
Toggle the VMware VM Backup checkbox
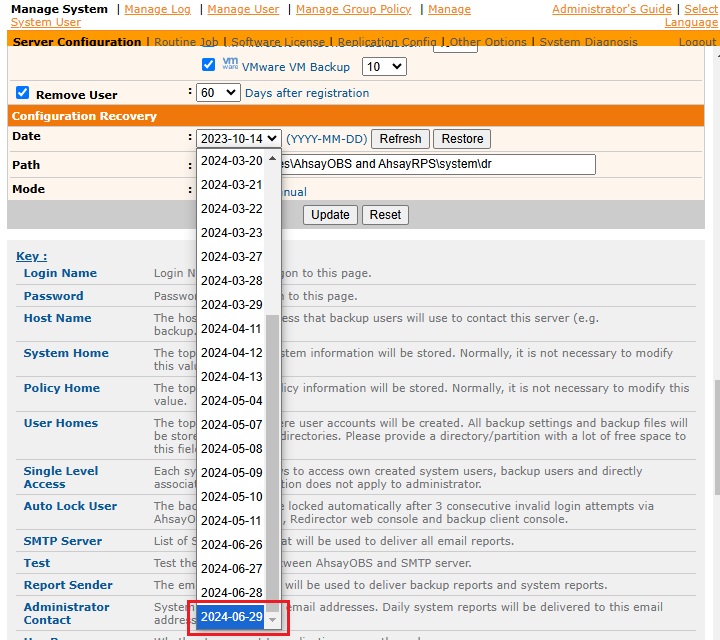point(209,66)
